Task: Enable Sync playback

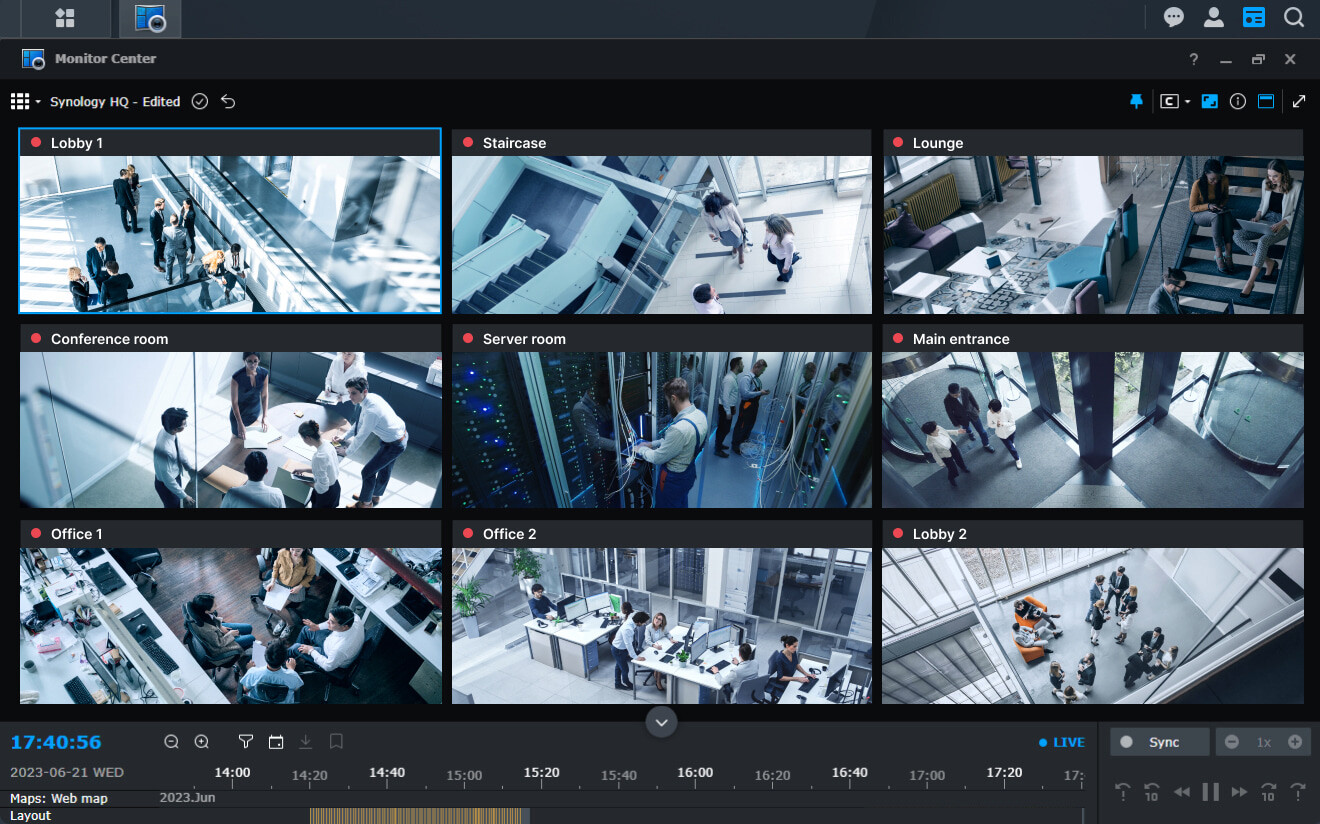Action: point(1159,741)
